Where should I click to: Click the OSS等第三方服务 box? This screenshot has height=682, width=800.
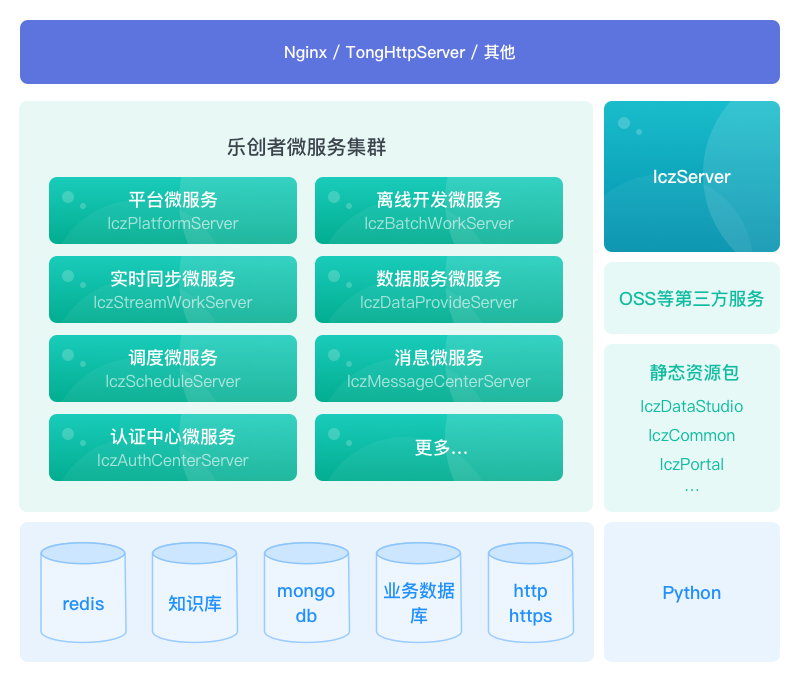tap(691, 298)
